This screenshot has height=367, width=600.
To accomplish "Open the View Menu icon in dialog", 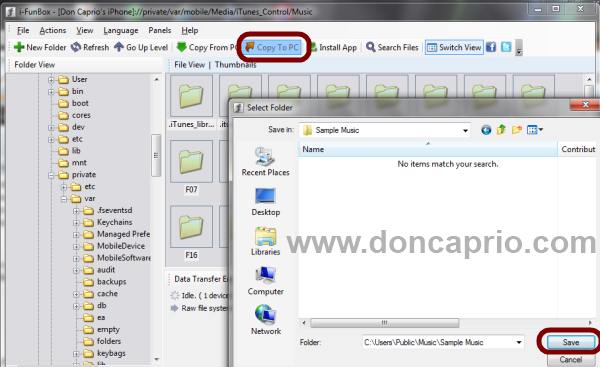I will click(535, 130).
